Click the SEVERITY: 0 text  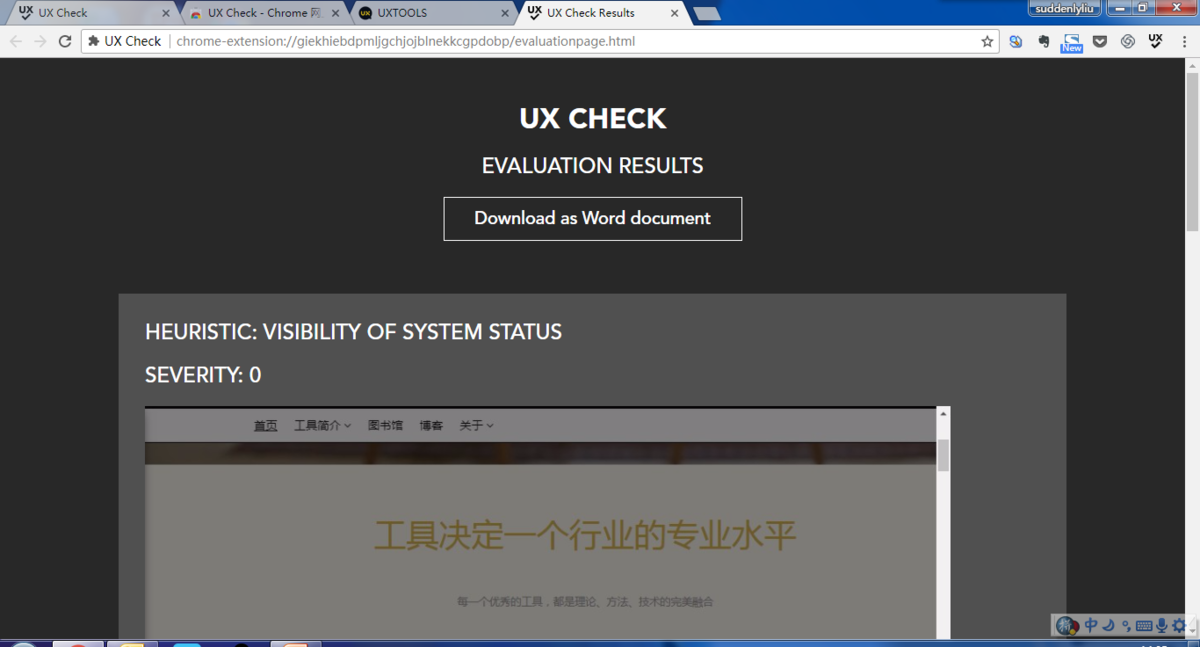tap(203, 375)
